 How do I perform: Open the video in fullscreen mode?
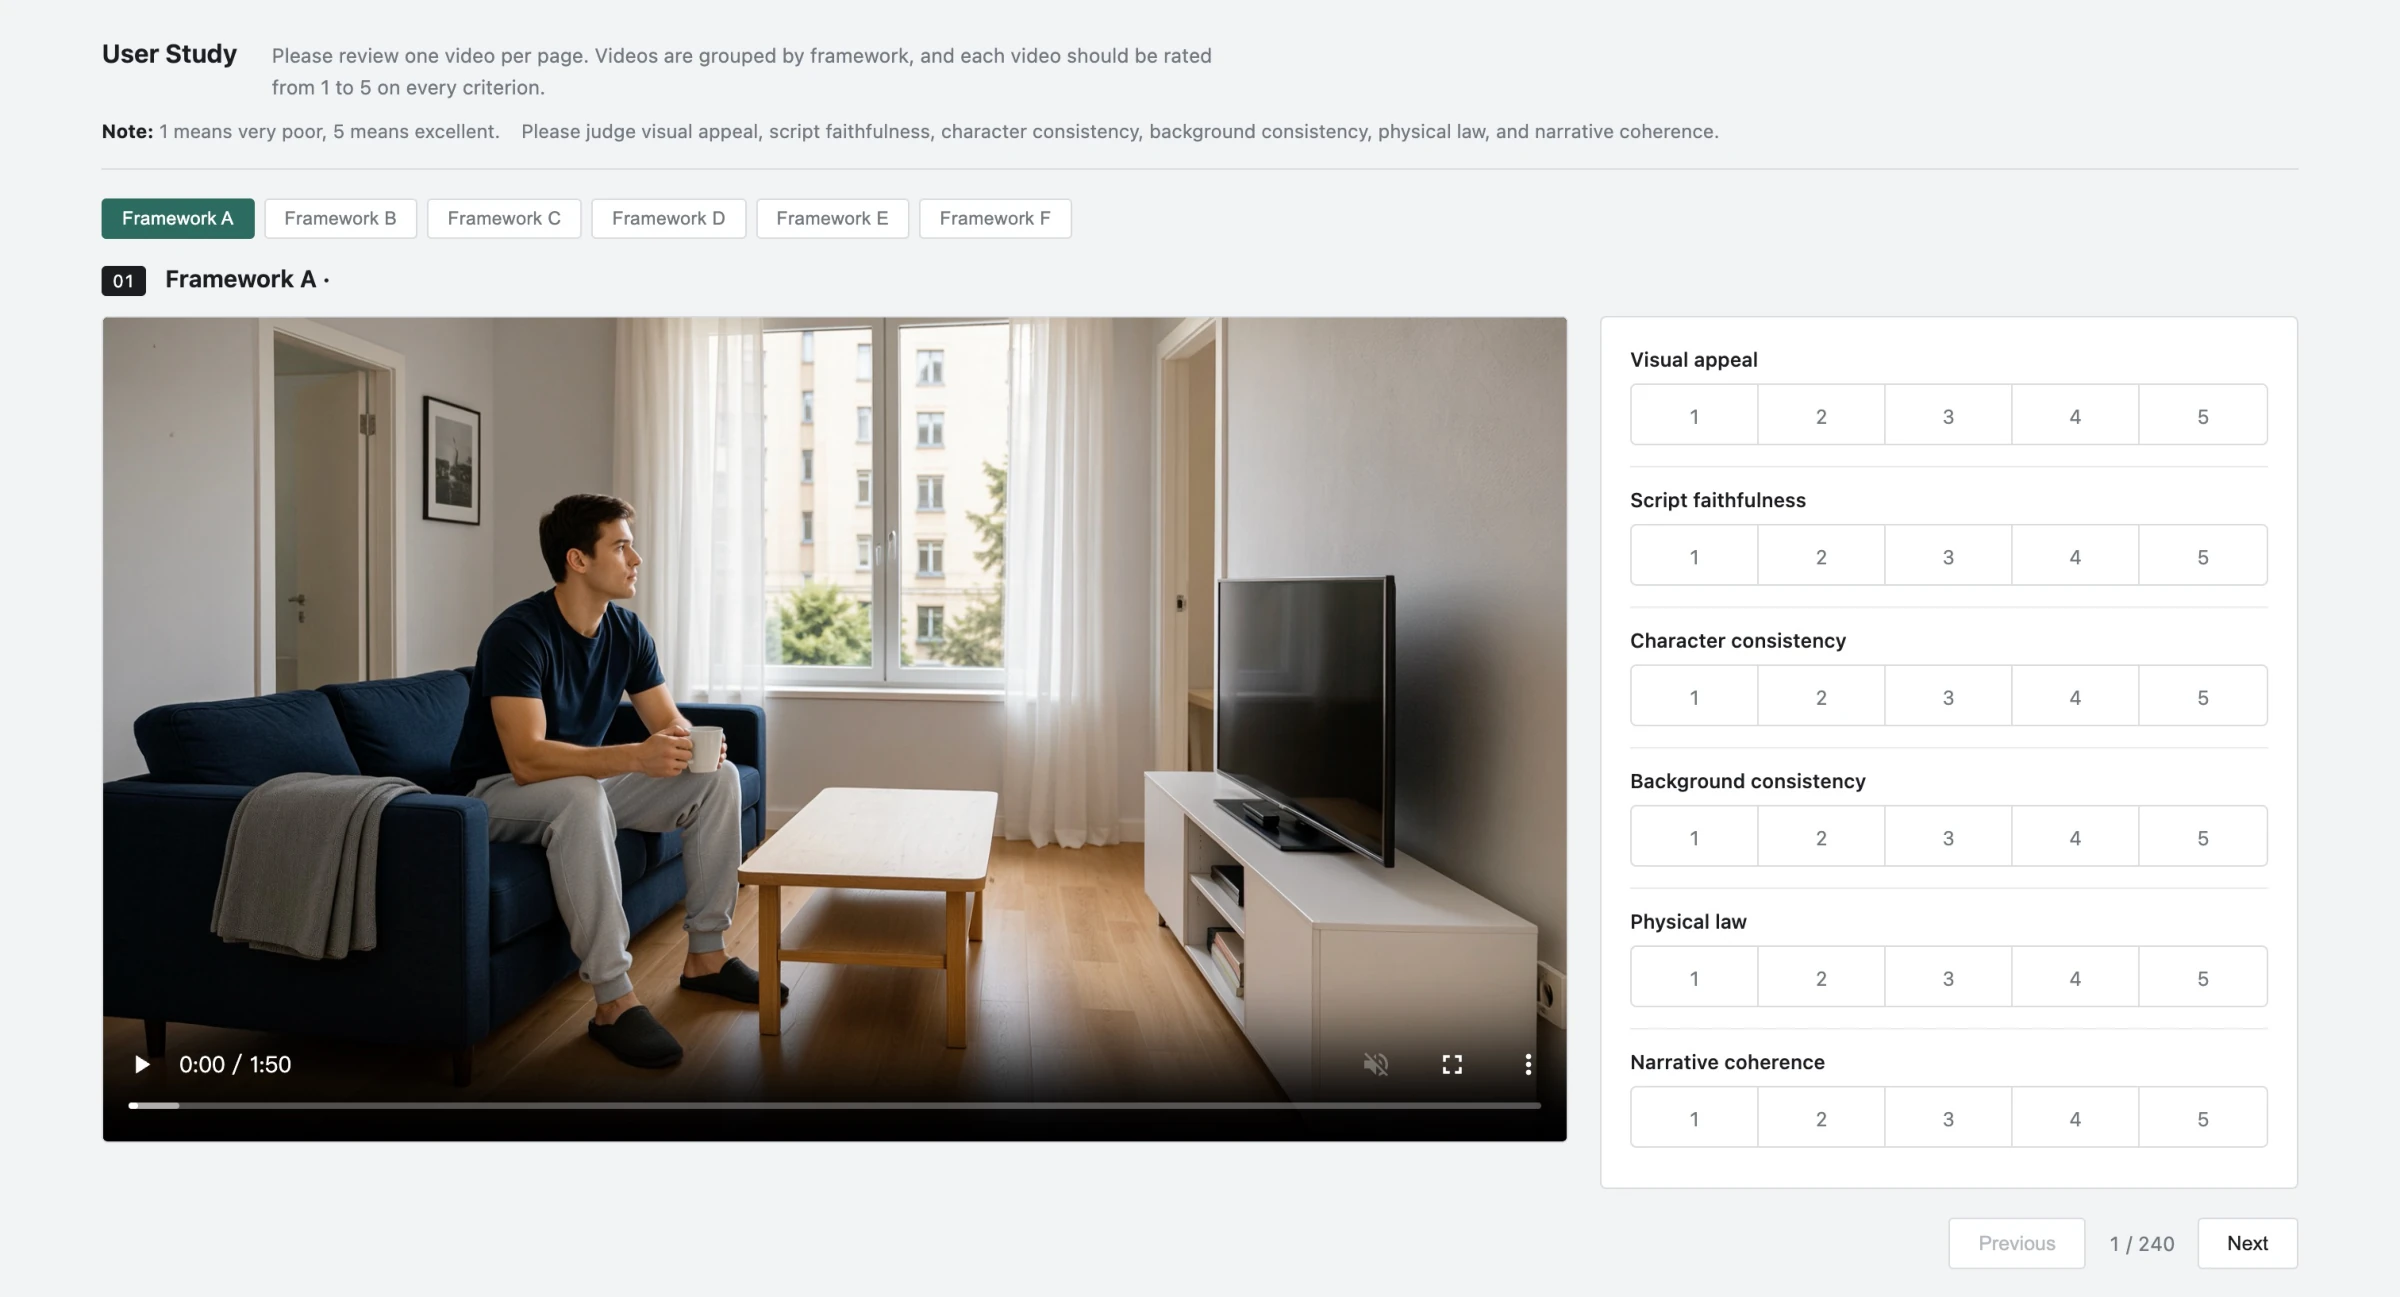1452,1064
